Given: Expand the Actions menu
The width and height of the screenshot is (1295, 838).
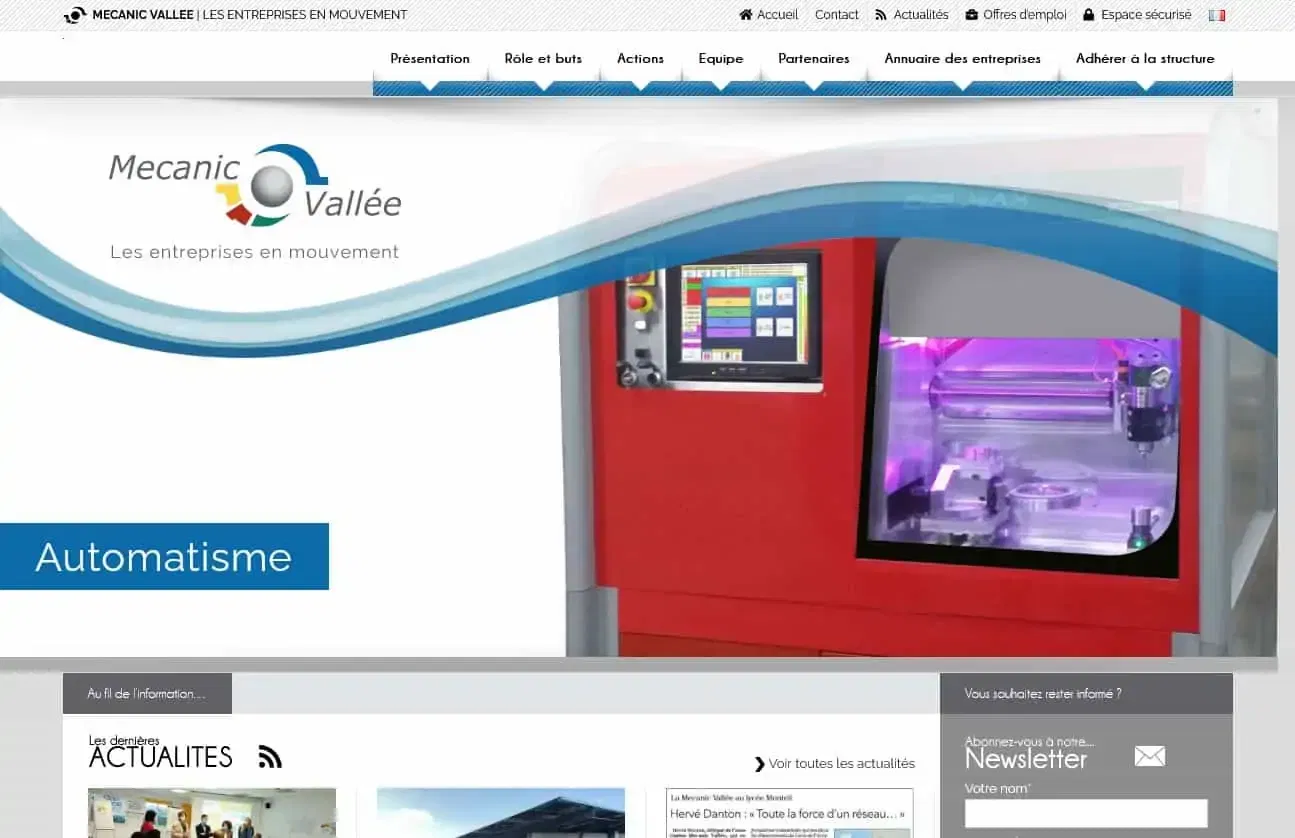Looking at the screenshot, I should pyautogui.click(x=640, y=59).
